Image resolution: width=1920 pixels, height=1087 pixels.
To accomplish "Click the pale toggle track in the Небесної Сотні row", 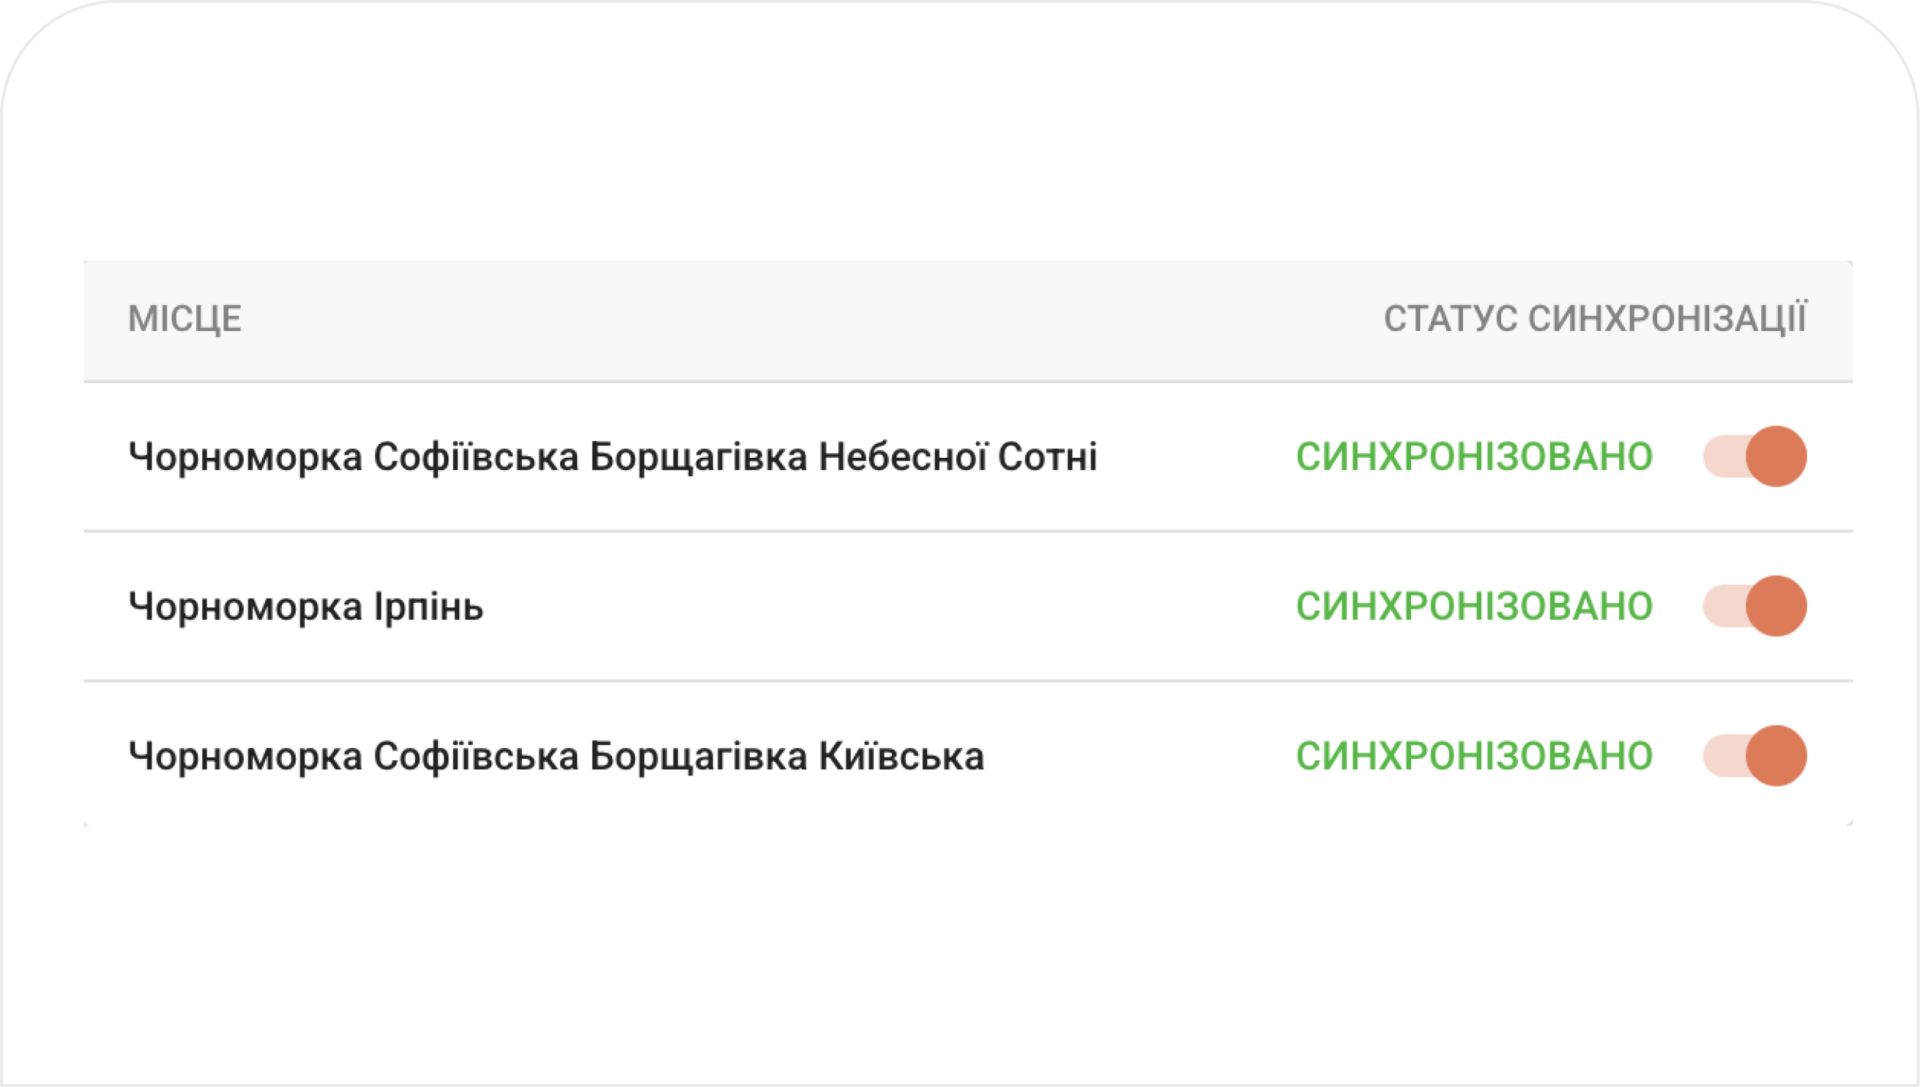I will (1723, 456).
